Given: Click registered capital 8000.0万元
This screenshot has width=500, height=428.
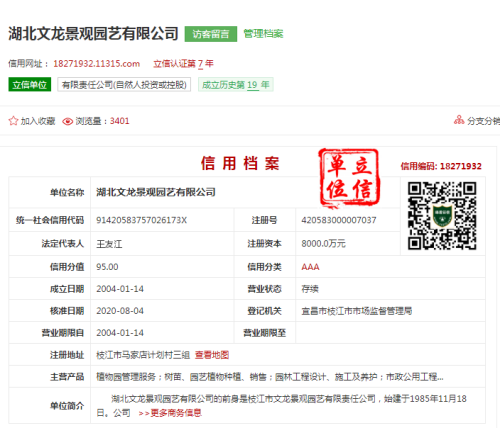Looking at the screenshot, I should [x=323, y=244].
